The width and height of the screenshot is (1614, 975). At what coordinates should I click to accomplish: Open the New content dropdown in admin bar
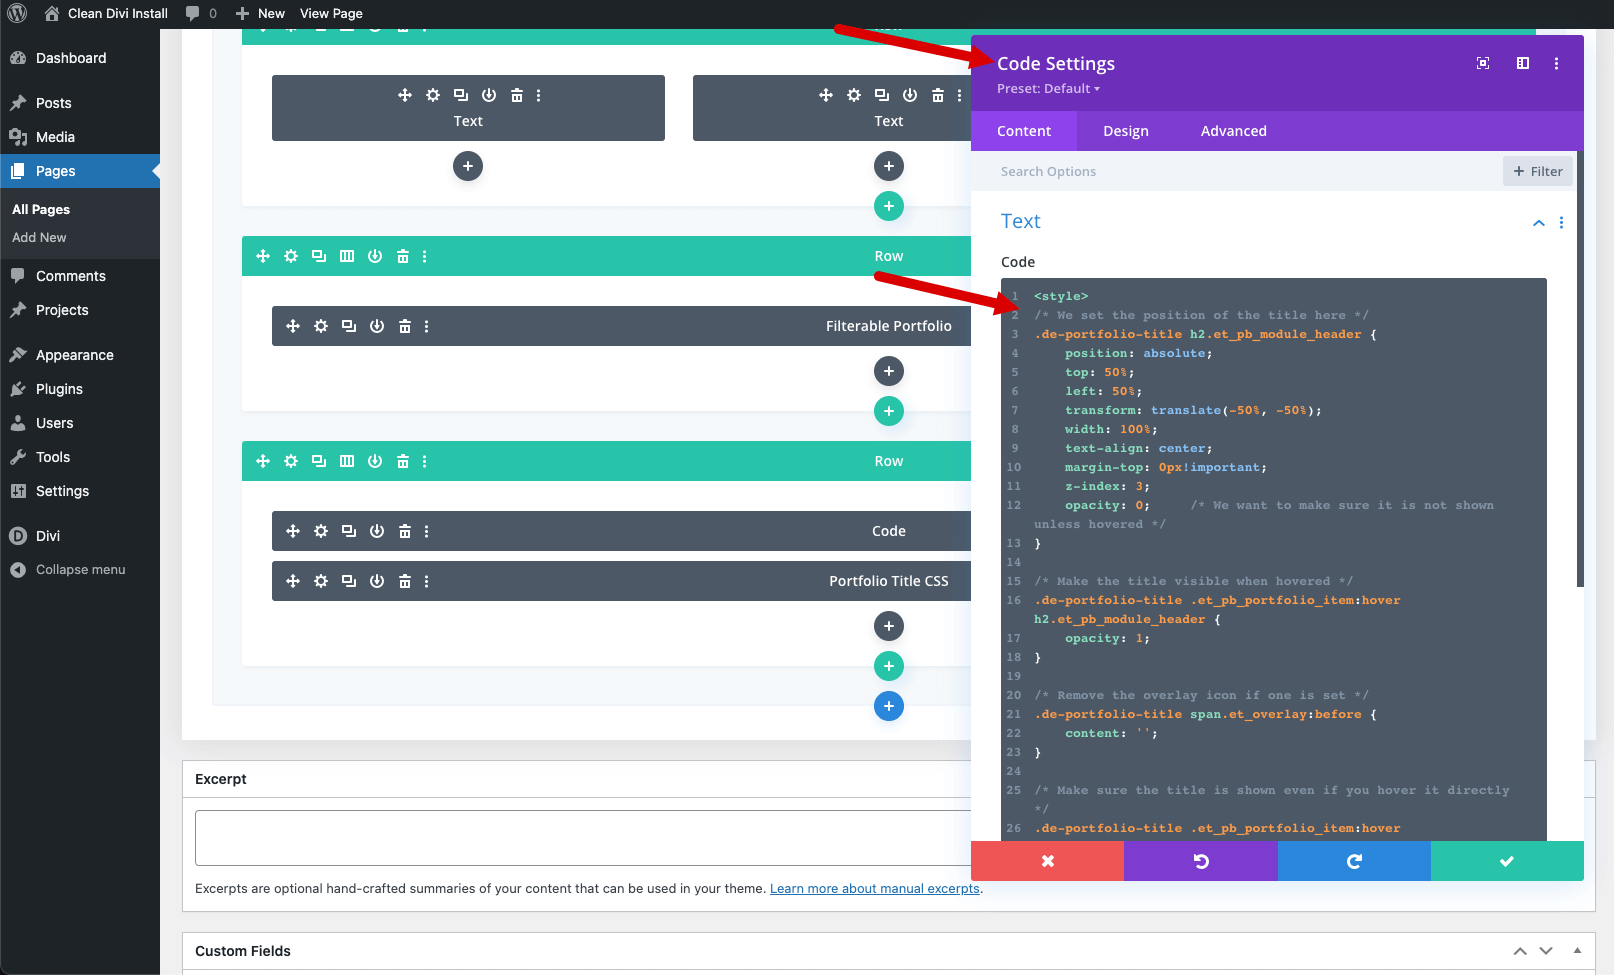coord(260,13)
